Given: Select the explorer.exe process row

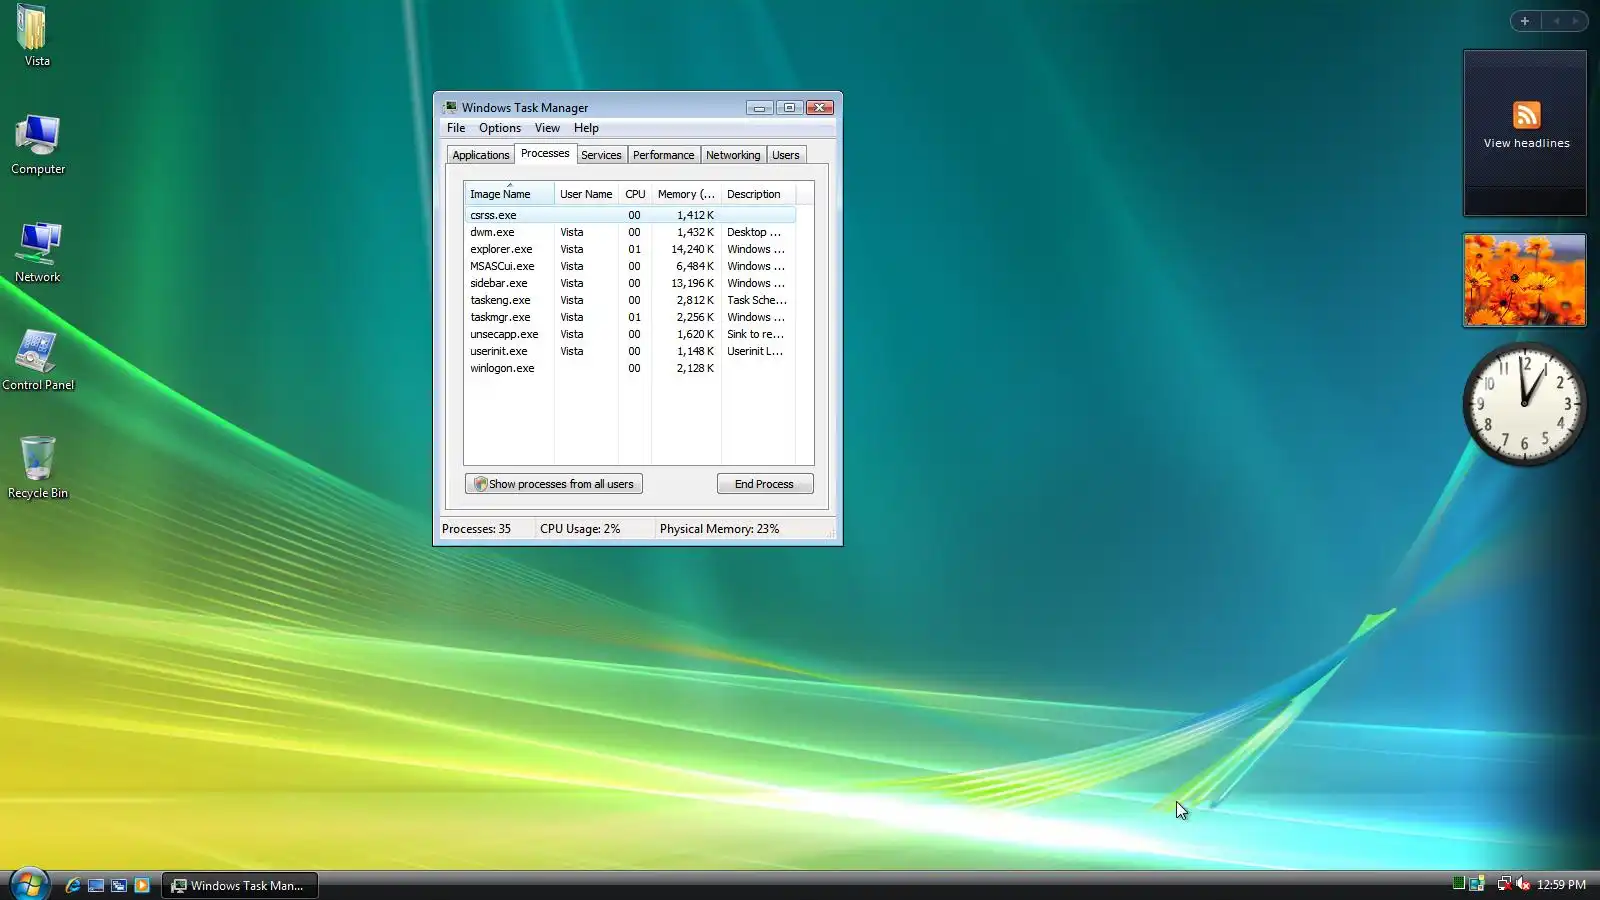Looking at the screenshot, I should tap(630, 249).
